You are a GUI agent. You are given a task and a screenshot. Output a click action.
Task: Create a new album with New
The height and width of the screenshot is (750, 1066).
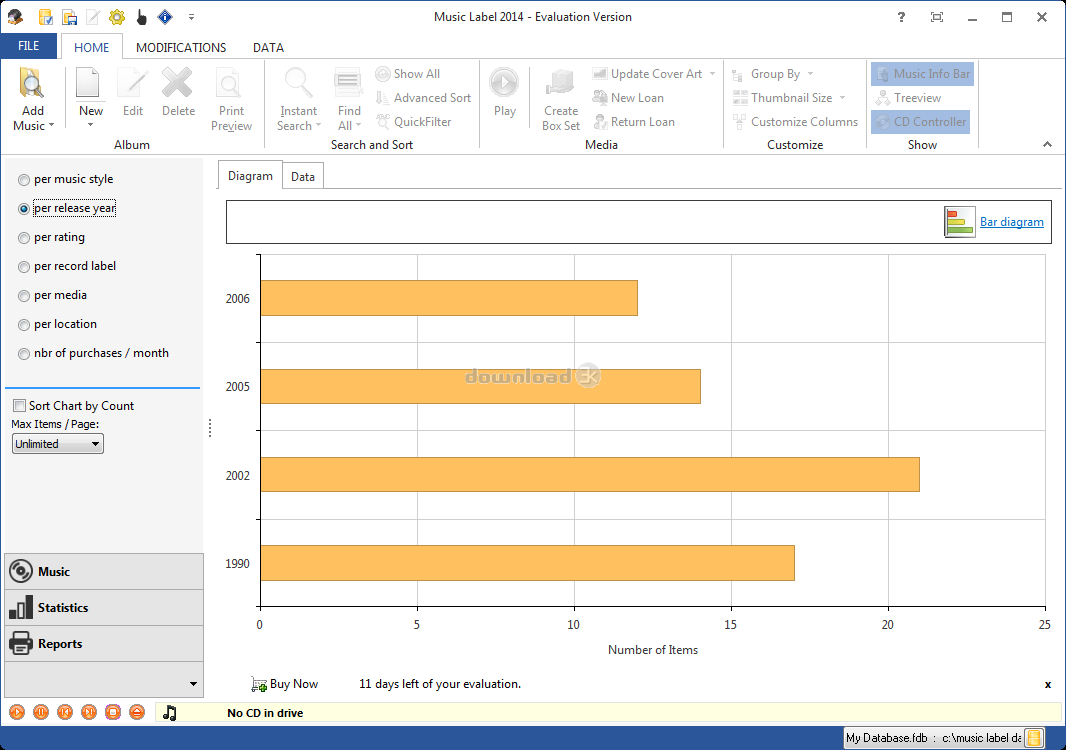click(90, 98)
